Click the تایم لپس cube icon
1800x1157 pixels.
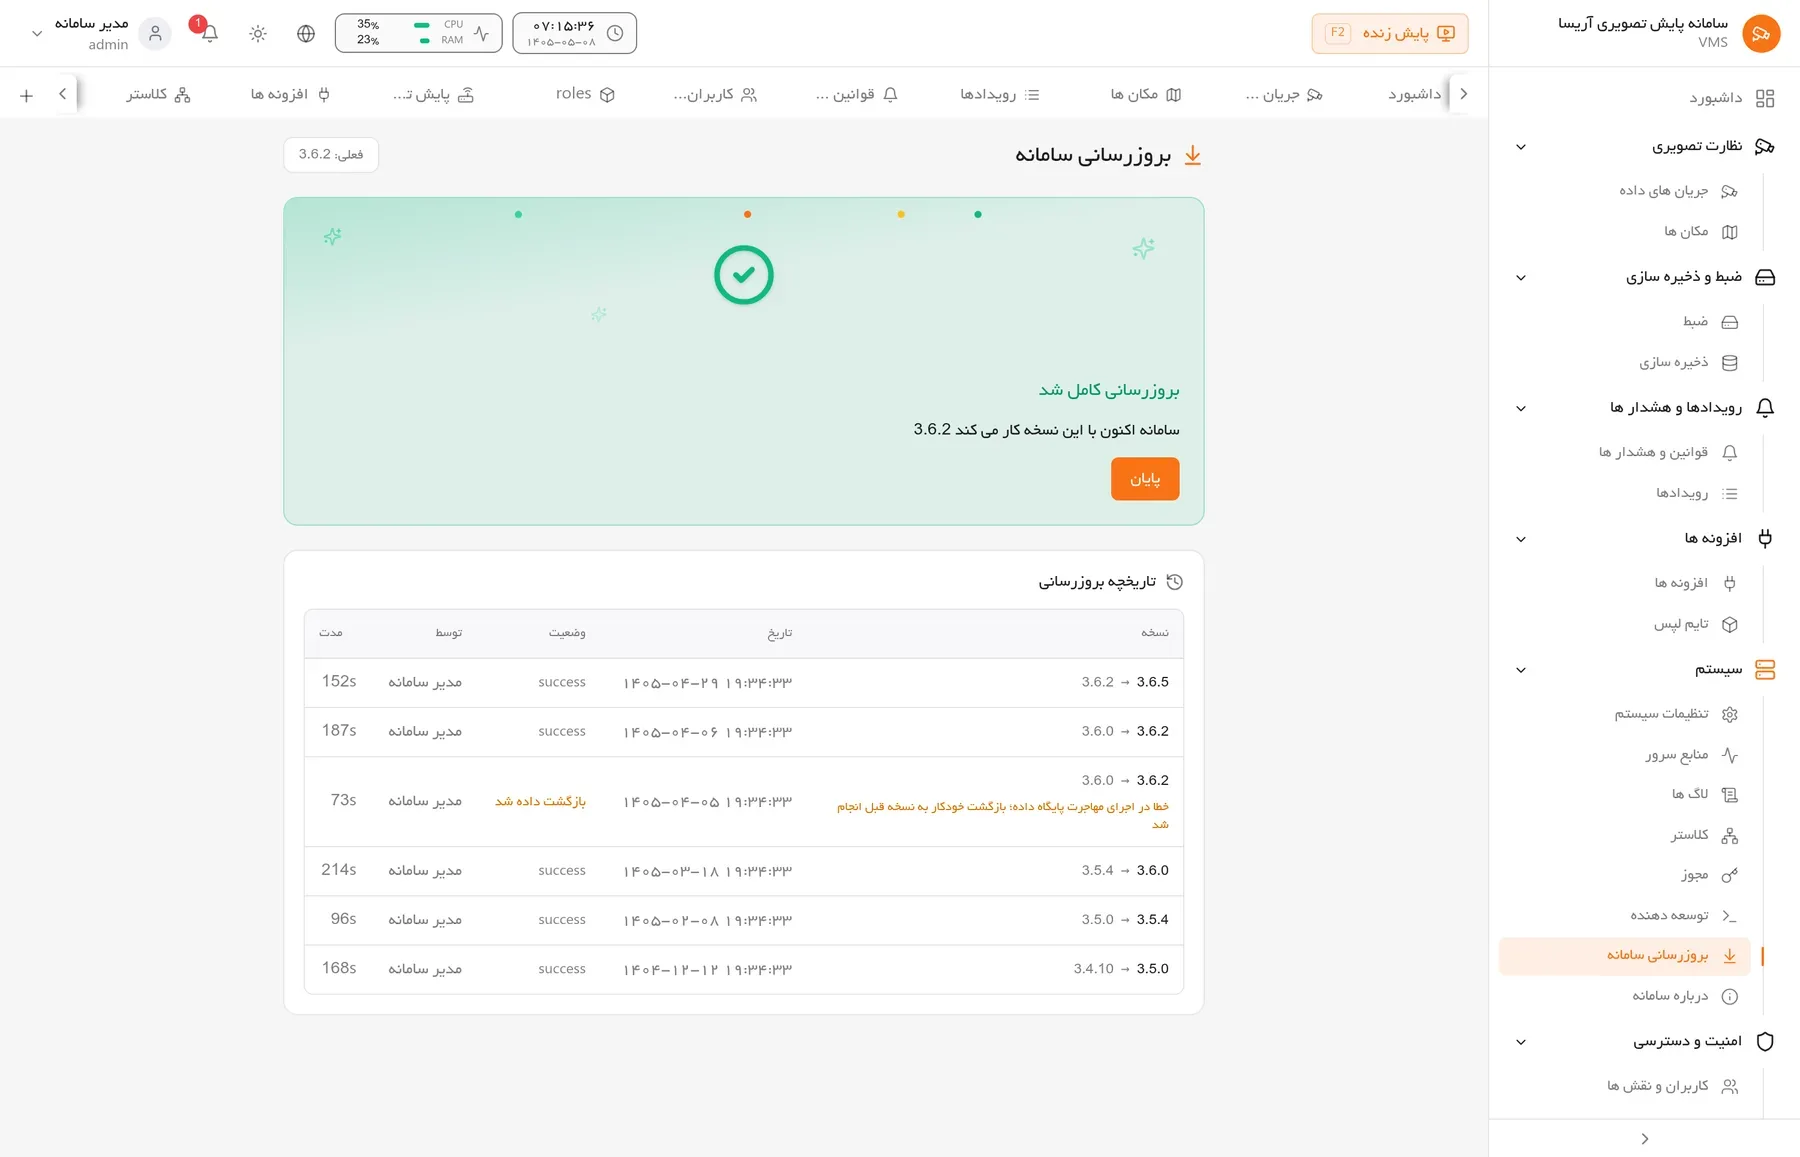click(x=1730, y=624)
